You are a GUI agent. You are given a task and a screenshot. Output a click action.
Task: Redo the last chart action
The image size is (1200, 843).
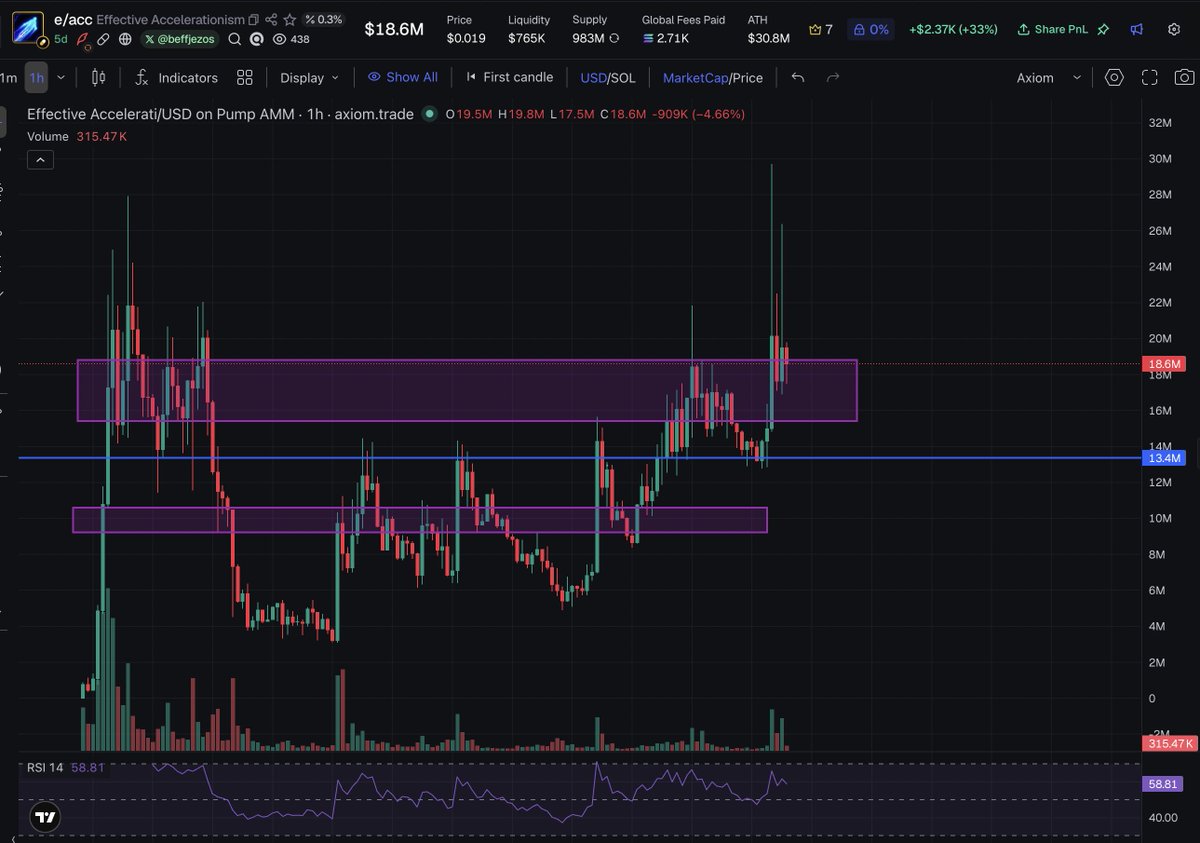pos(832,77)
